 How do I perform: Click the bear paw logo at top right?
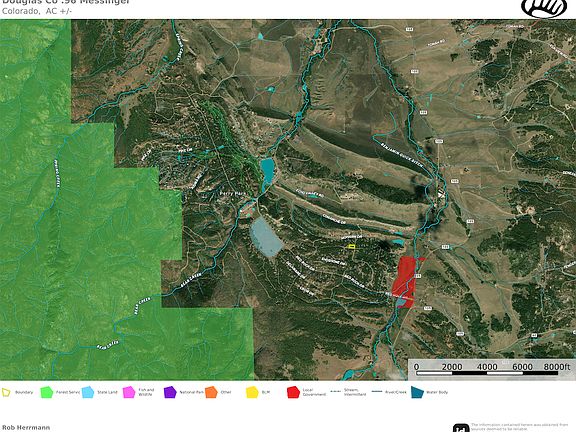(x=544, y=8)
